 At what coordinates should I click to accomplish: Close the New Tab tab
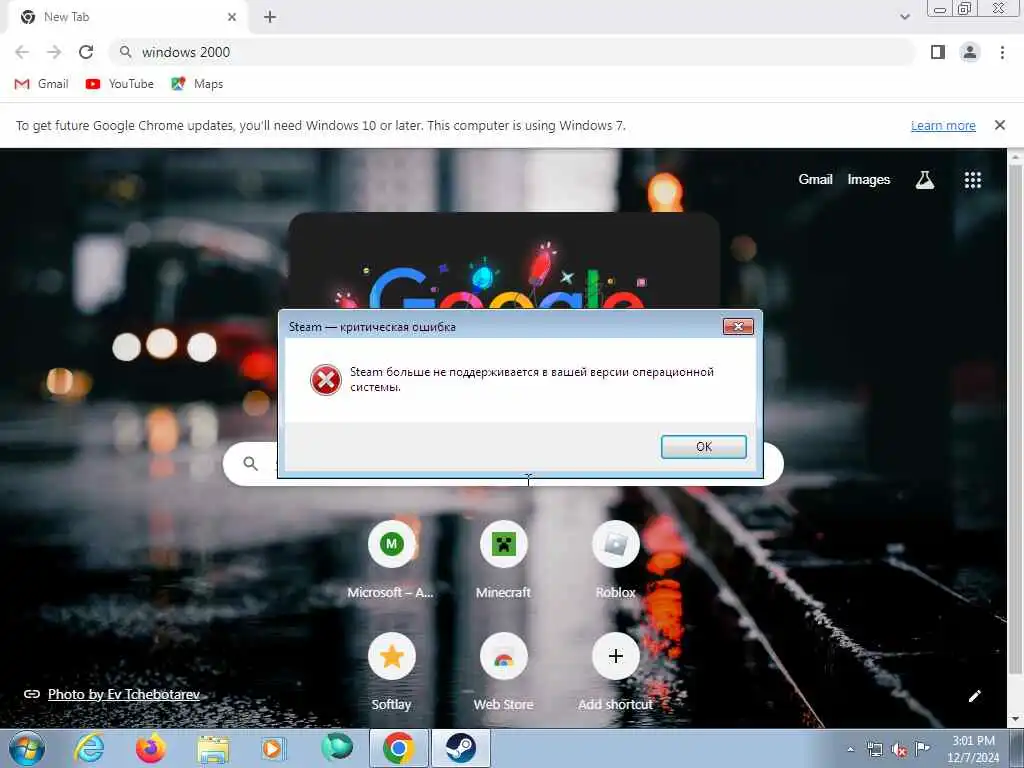[x=232, y=17]
